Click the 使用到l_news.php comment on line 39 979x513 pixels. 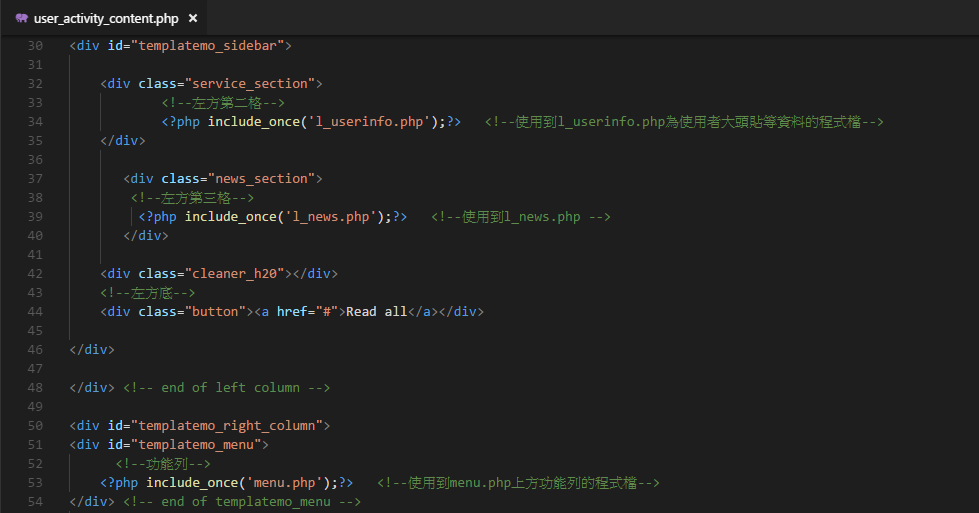click(x=521, y=217)
